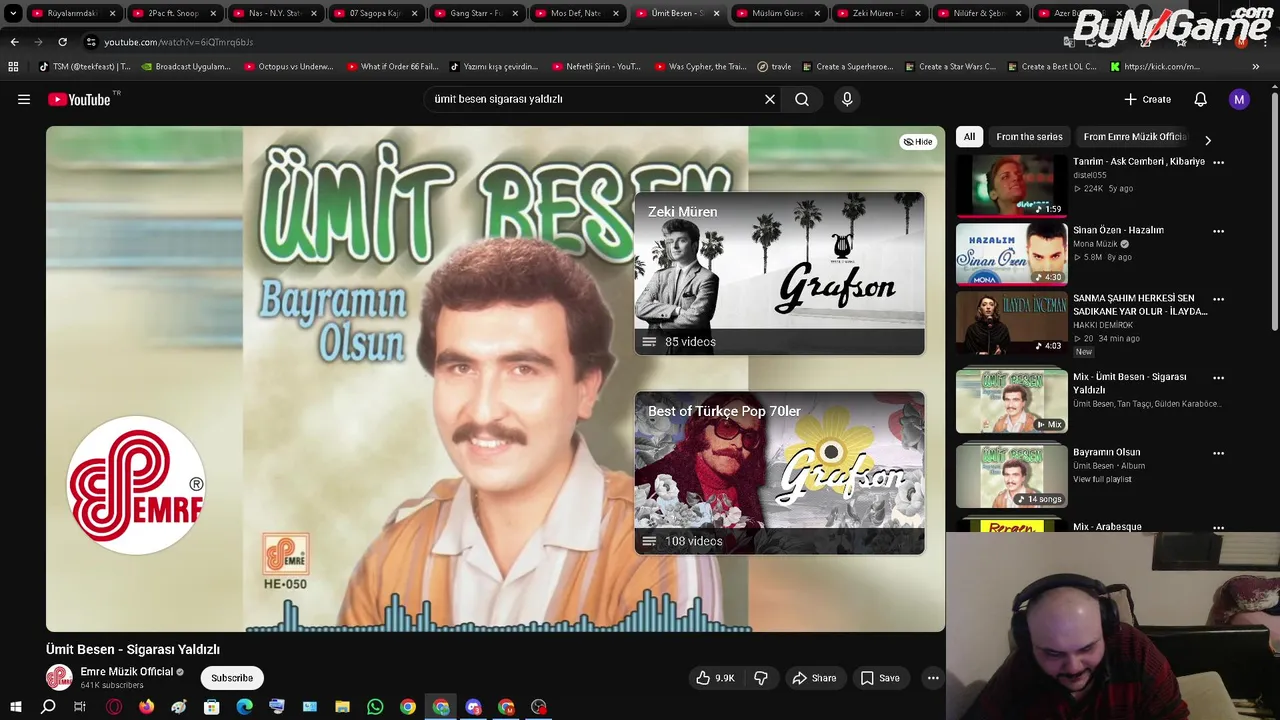
Task: Open options menu for Bayramın Olsun album
Action: coord(1218,453)
